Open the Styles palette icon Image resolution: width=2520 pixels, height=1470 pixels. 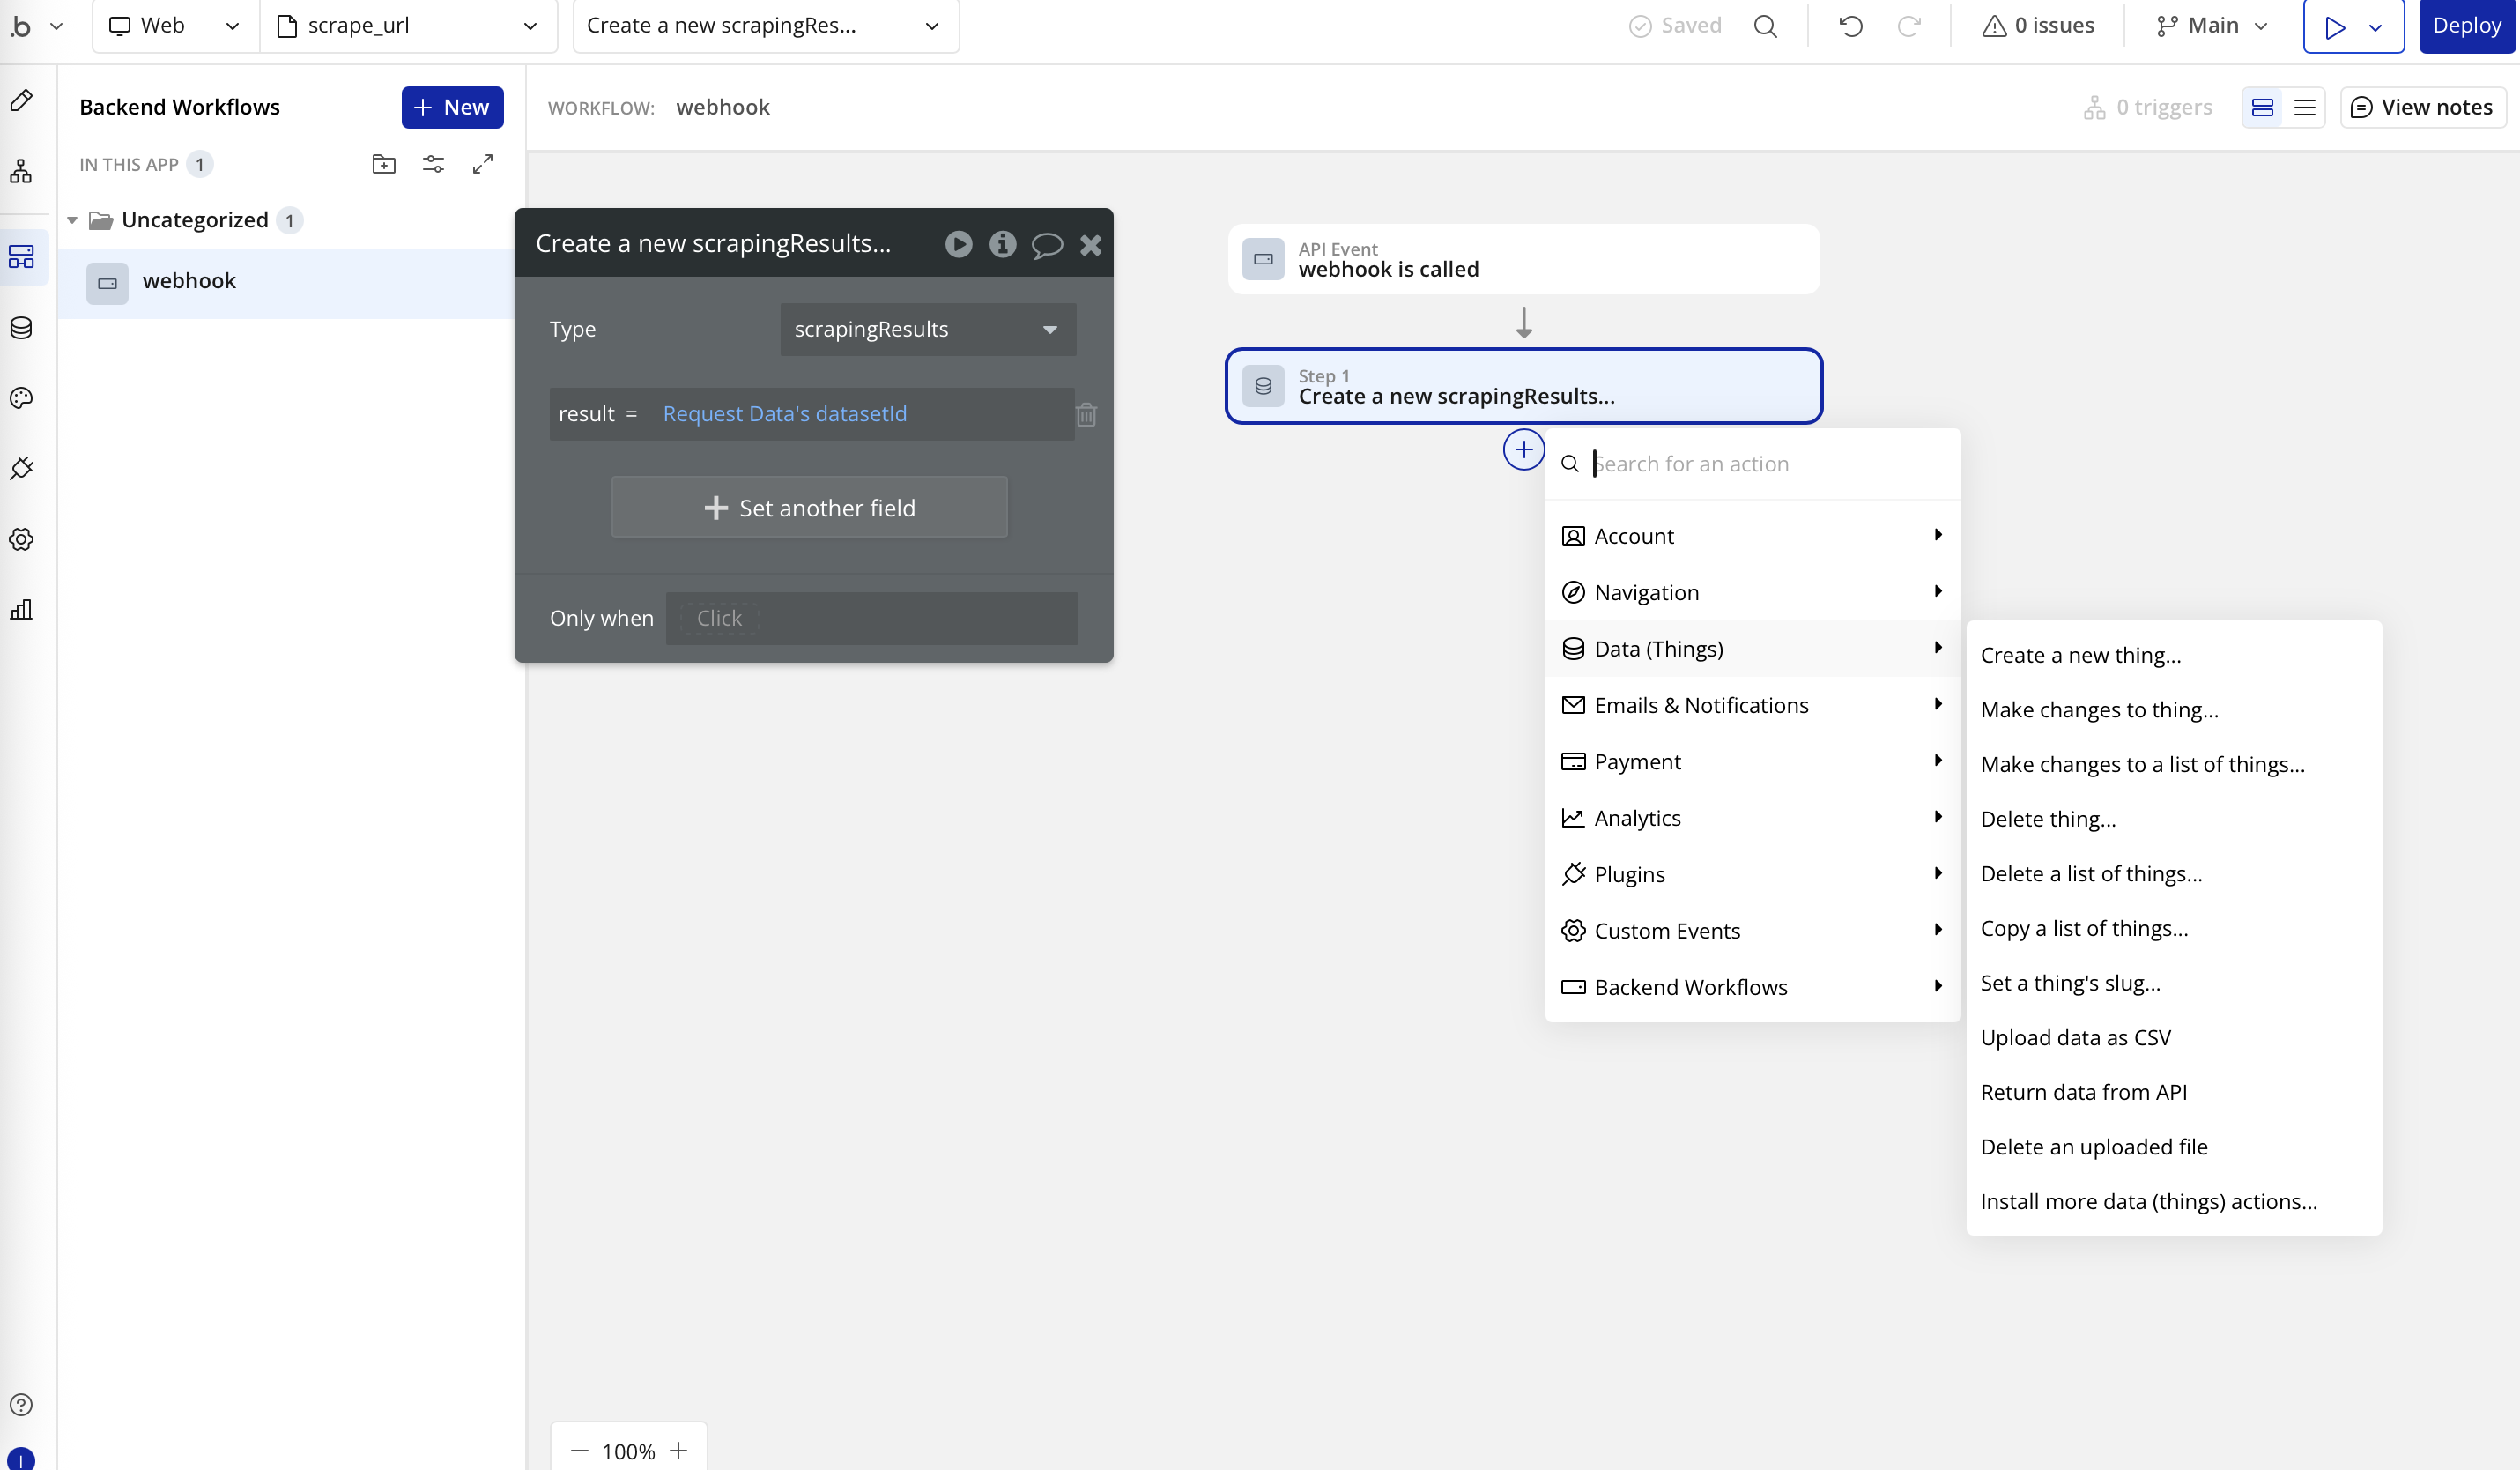(22, 398)
